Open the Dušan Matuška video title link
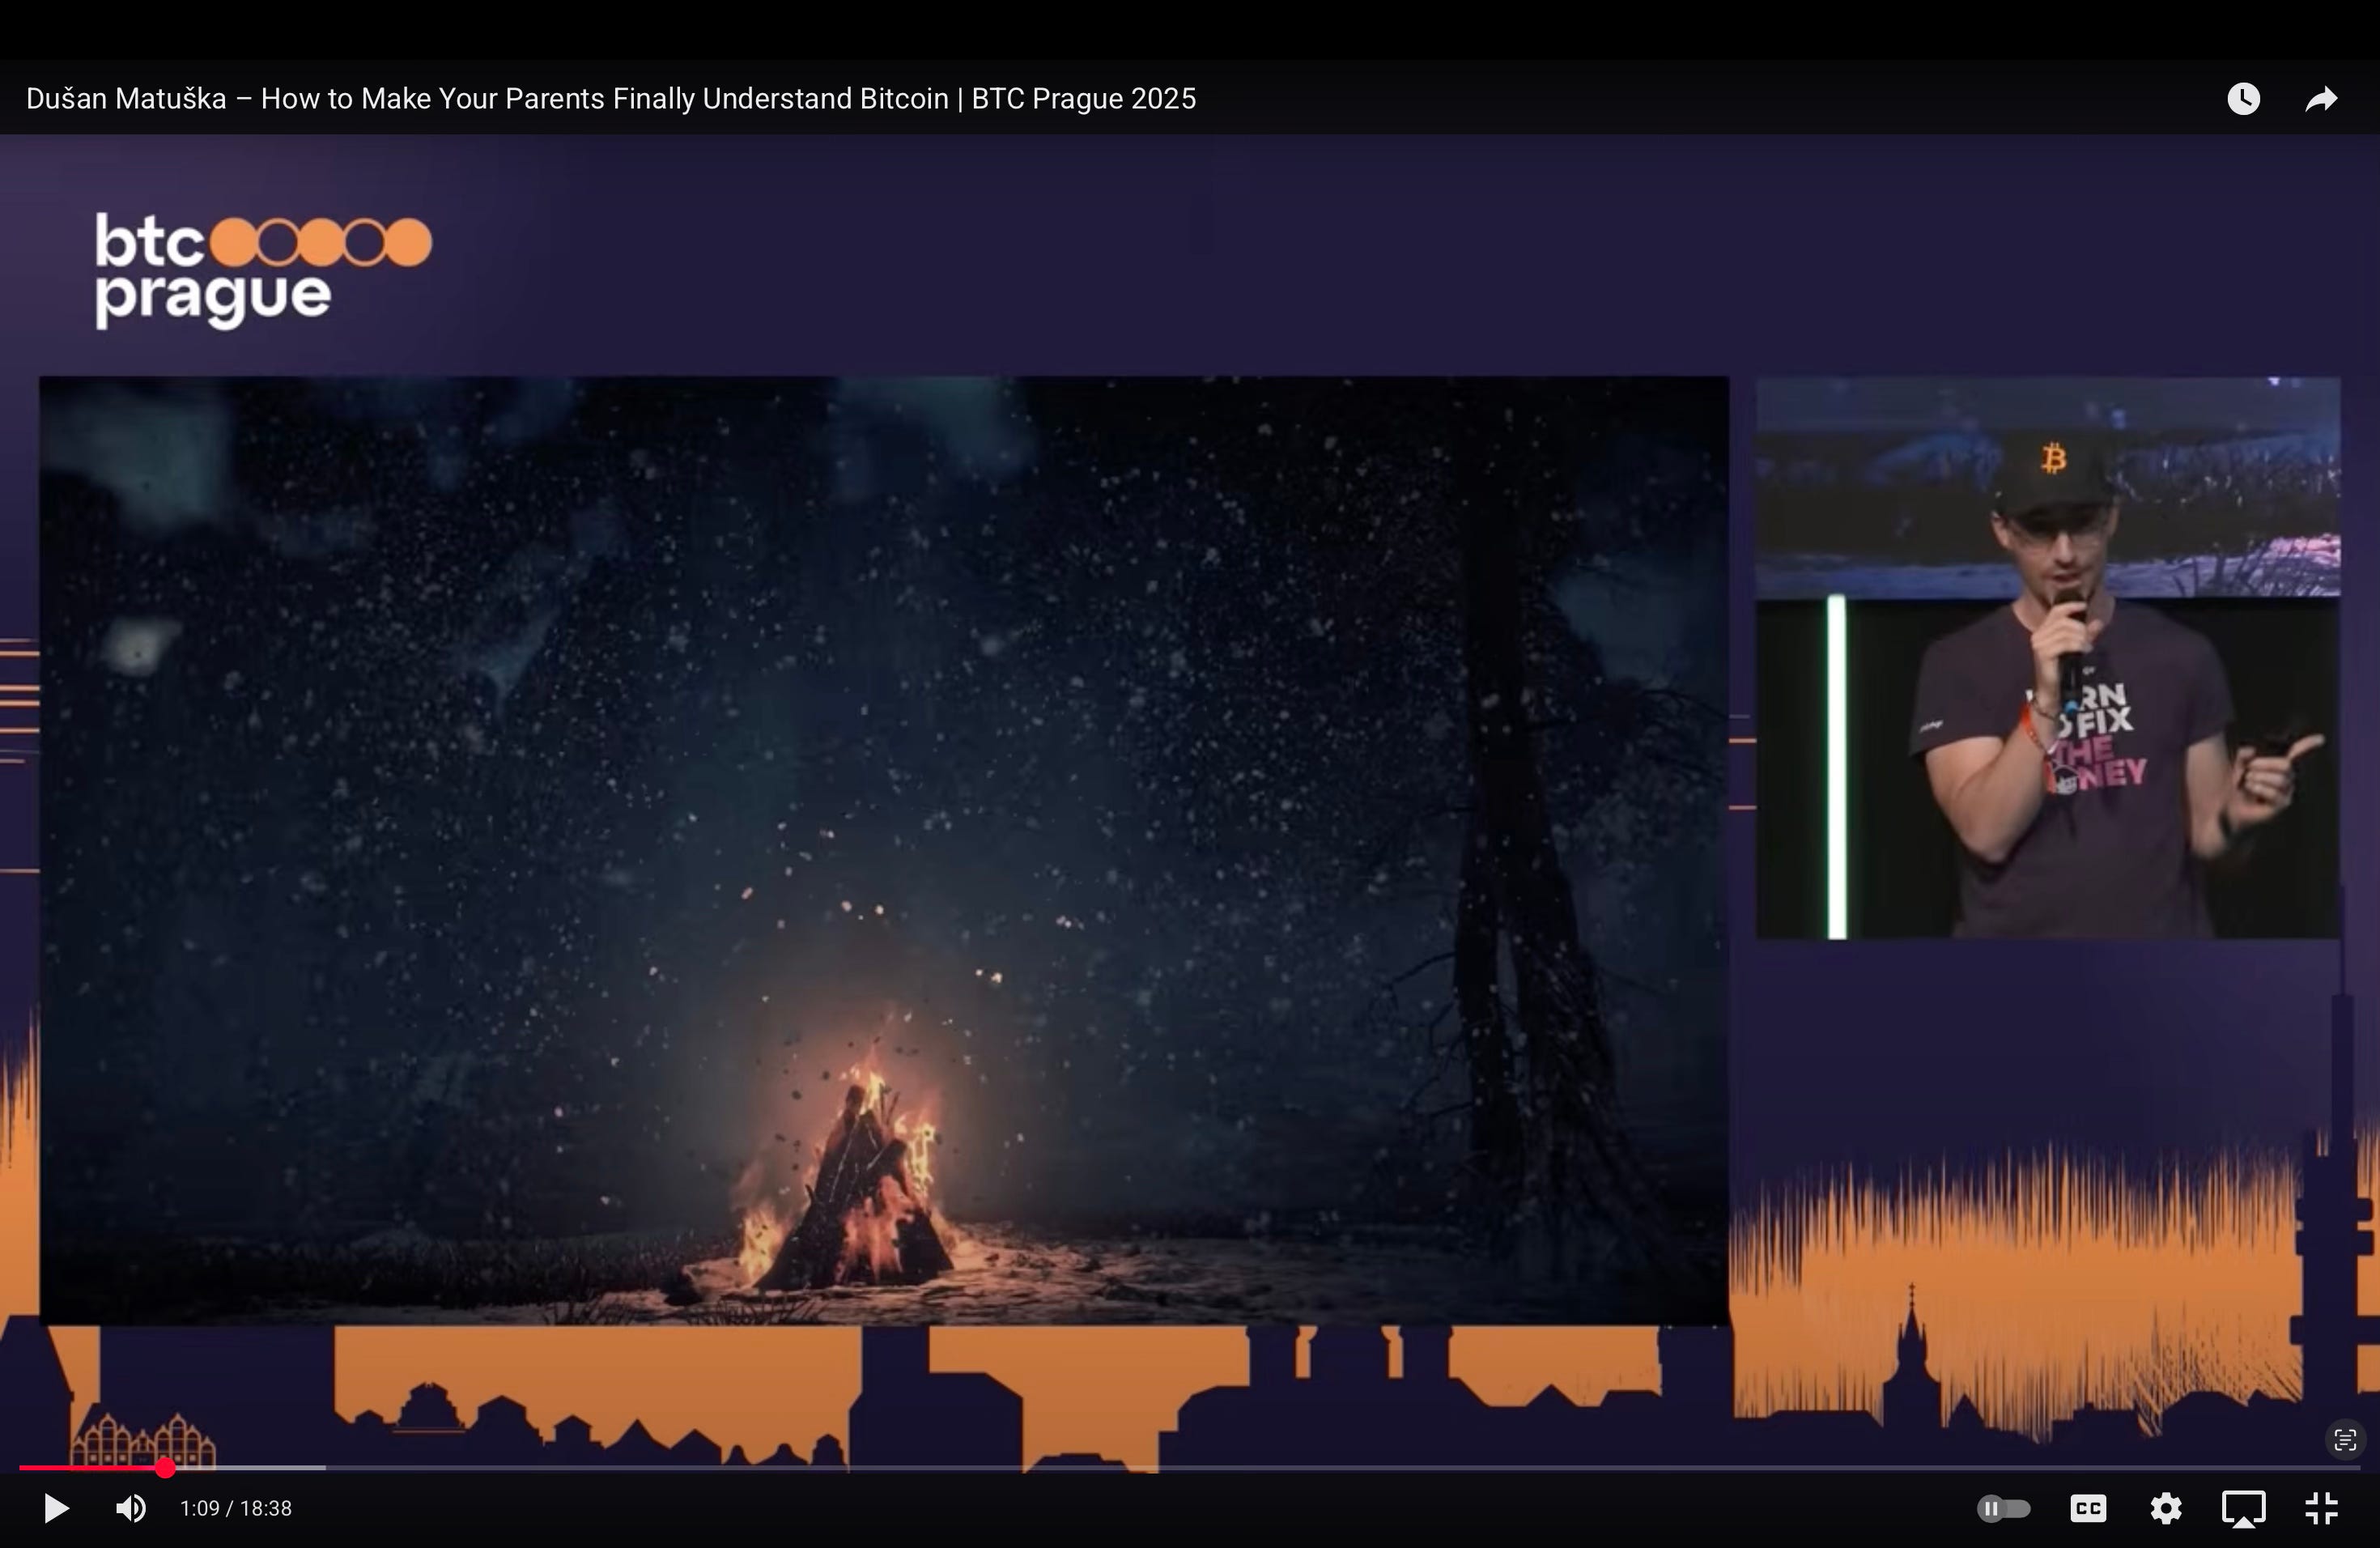Screen dimensions: 2380x1548 (x=610, y=98)
